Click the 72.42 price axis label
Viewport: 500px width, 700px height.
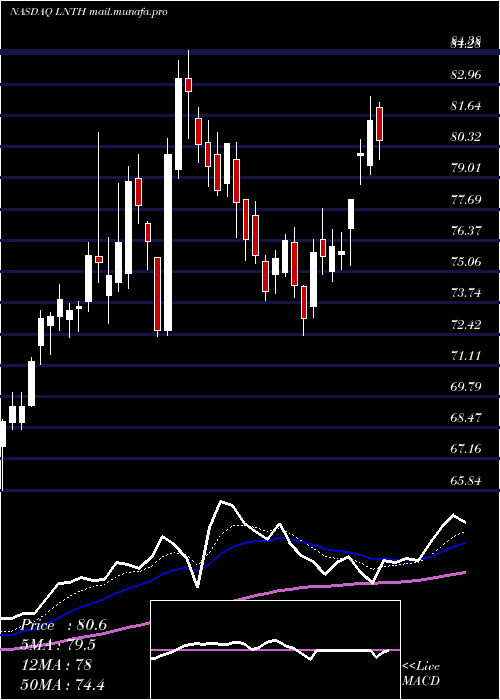click(466, 324)
